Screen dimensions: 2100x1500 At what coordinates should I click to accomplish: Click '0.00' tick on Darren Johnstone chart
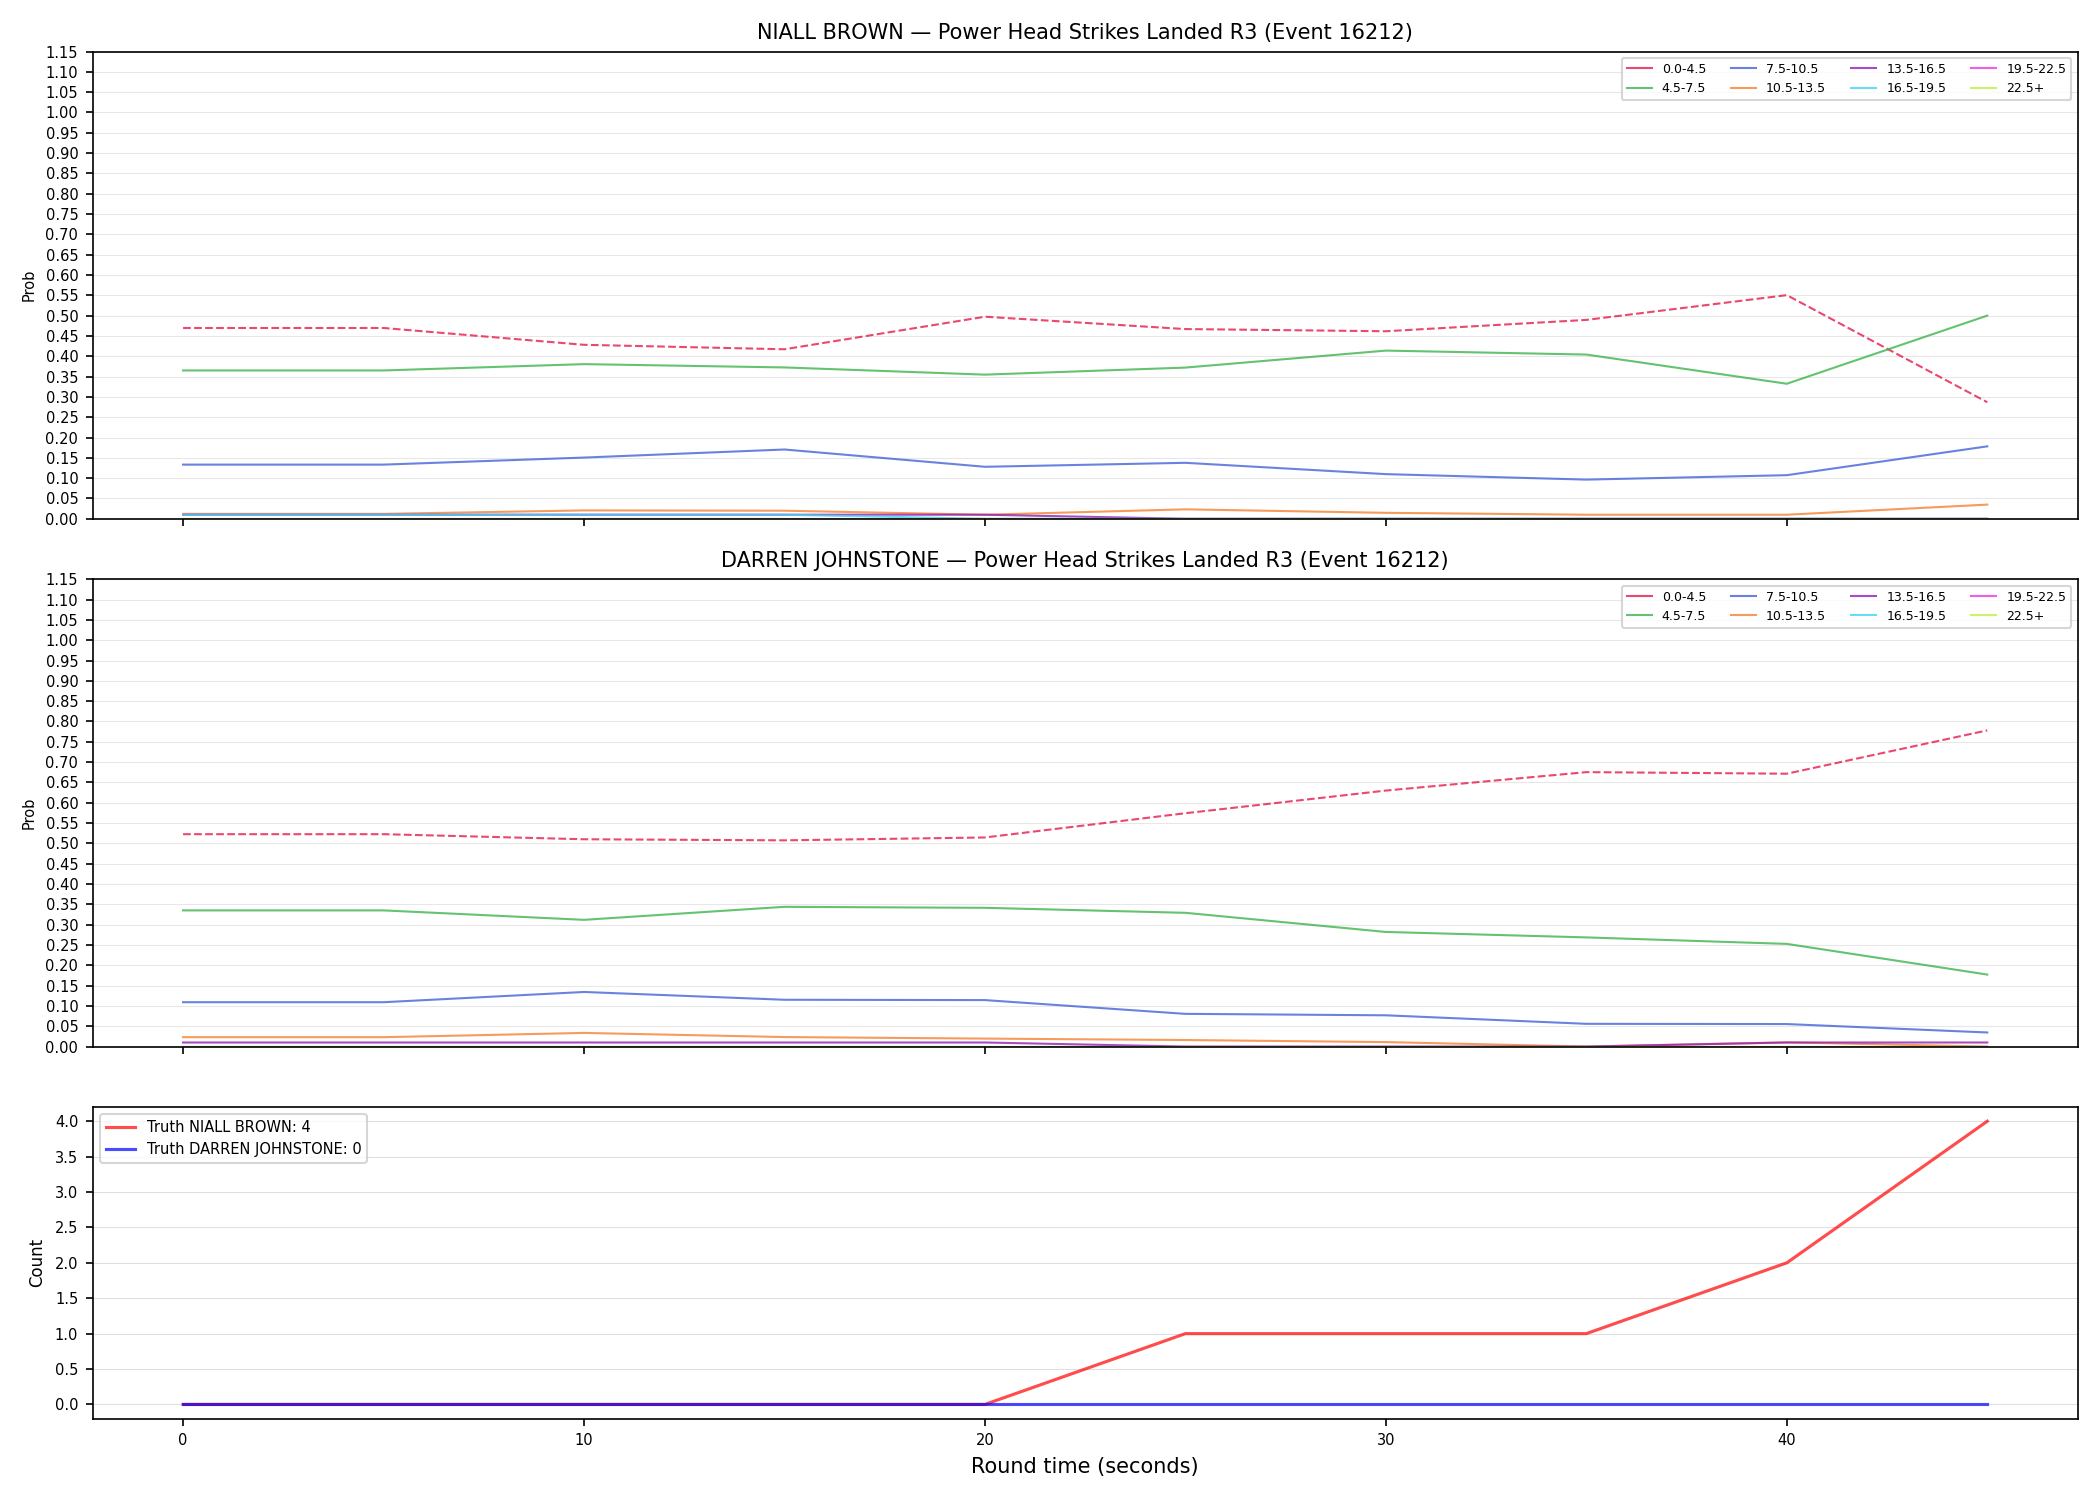tap(63, 1047)
